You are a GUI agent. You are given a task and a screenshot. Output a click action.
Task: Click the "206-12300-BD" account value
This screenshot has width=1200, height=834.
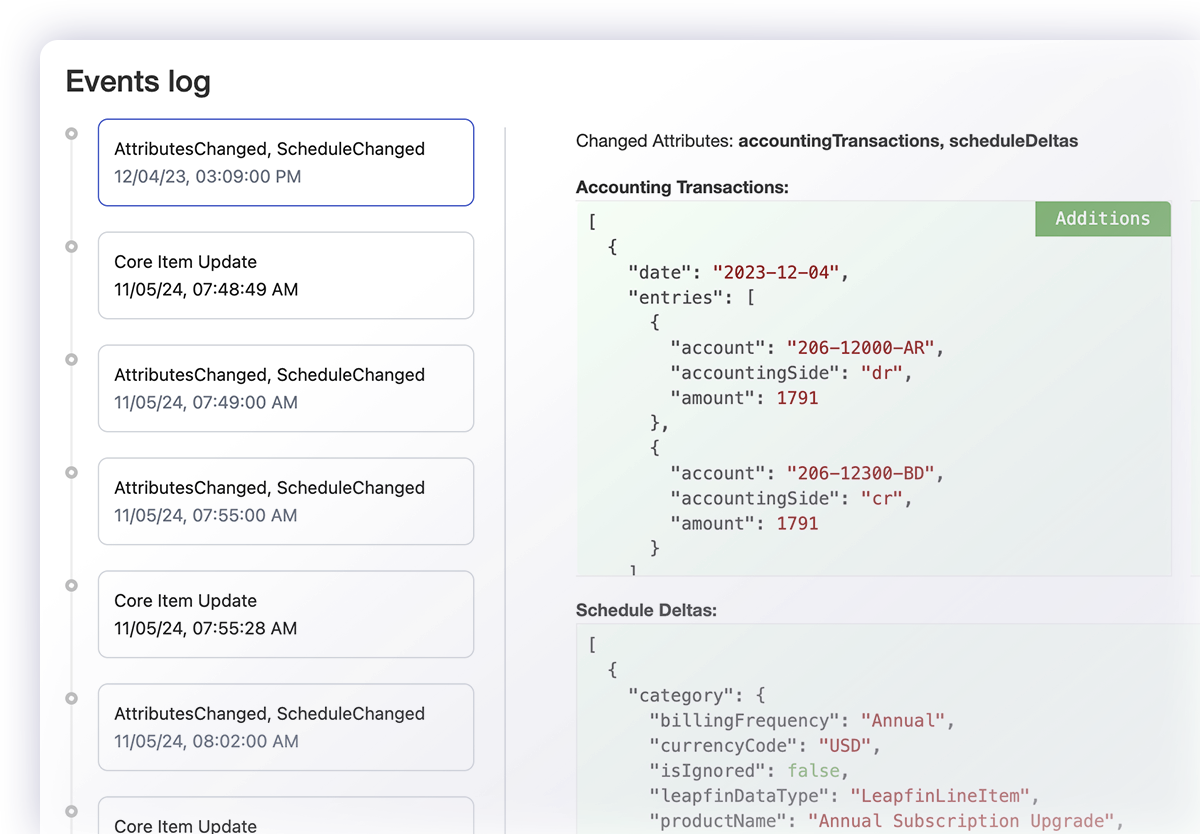[860, 473]
